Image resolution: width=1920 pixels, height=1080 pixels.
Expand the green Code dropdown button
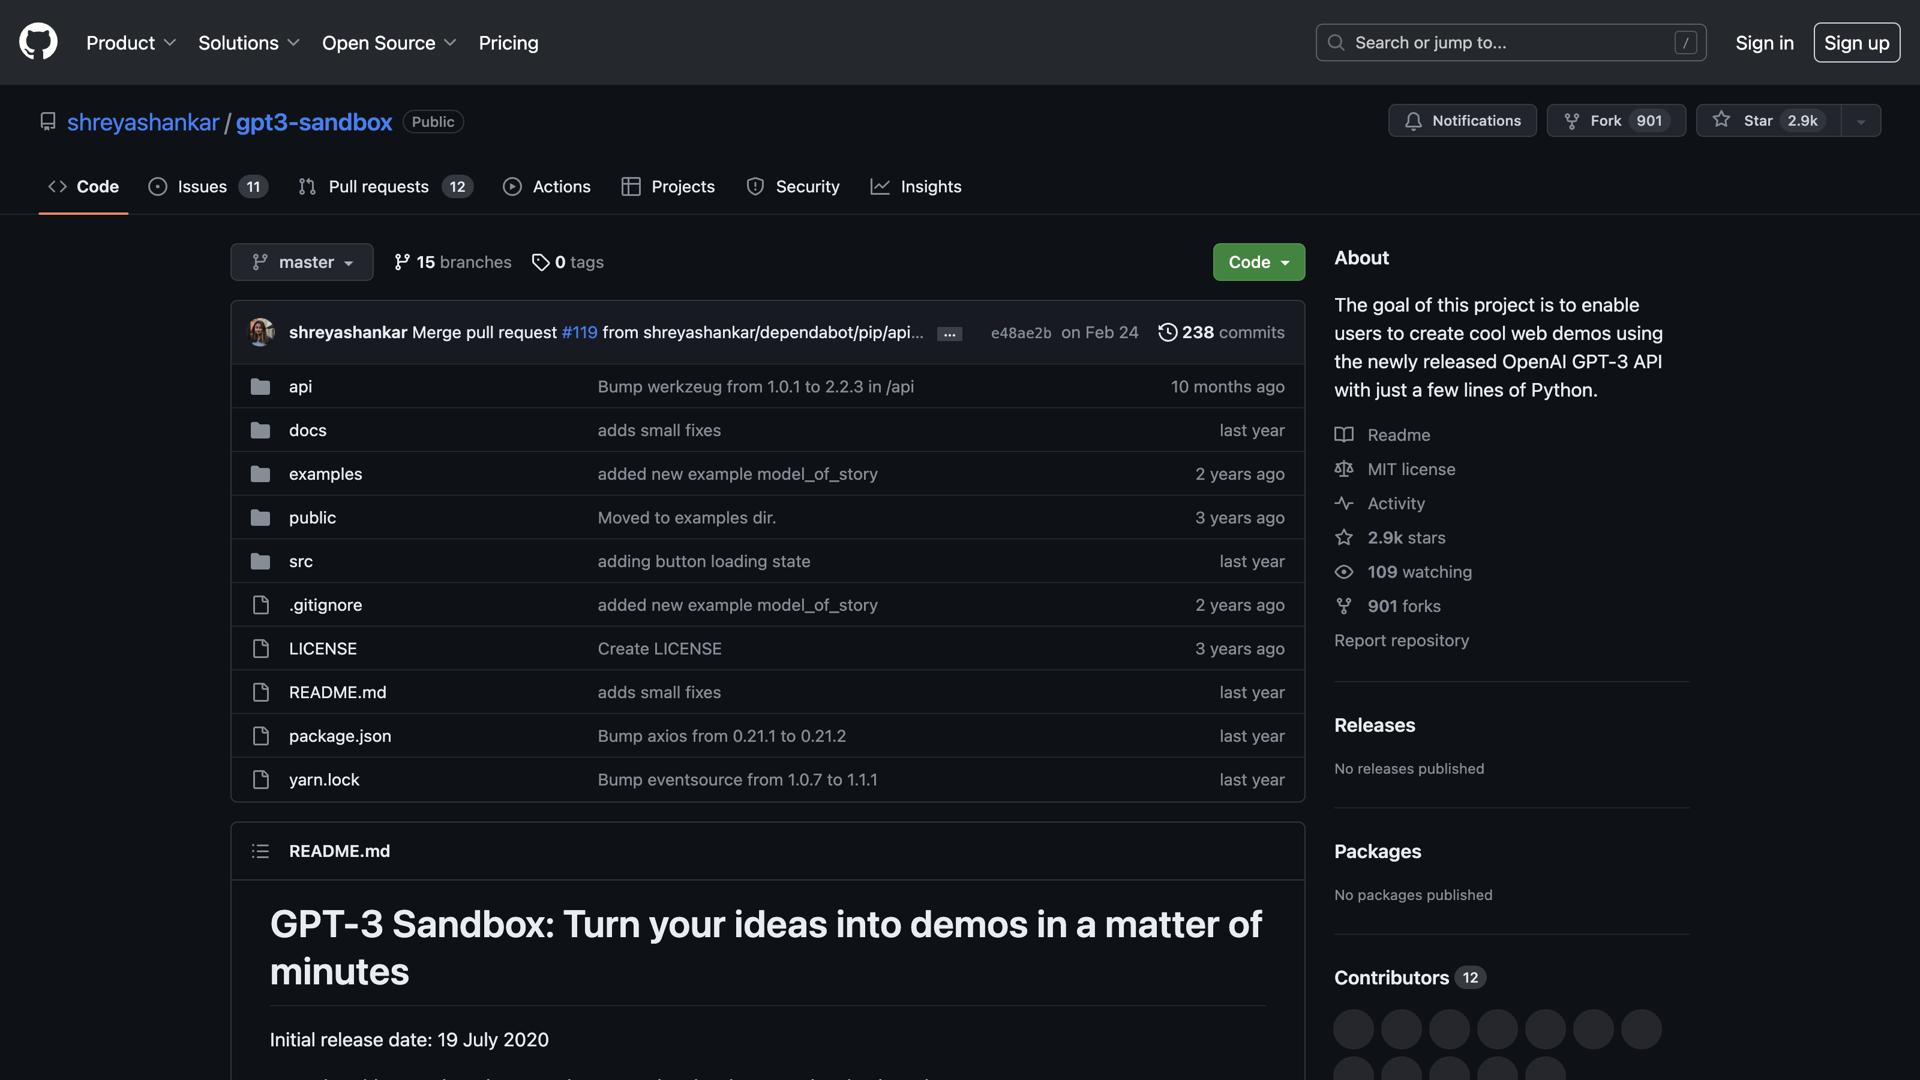point(1258,262)
